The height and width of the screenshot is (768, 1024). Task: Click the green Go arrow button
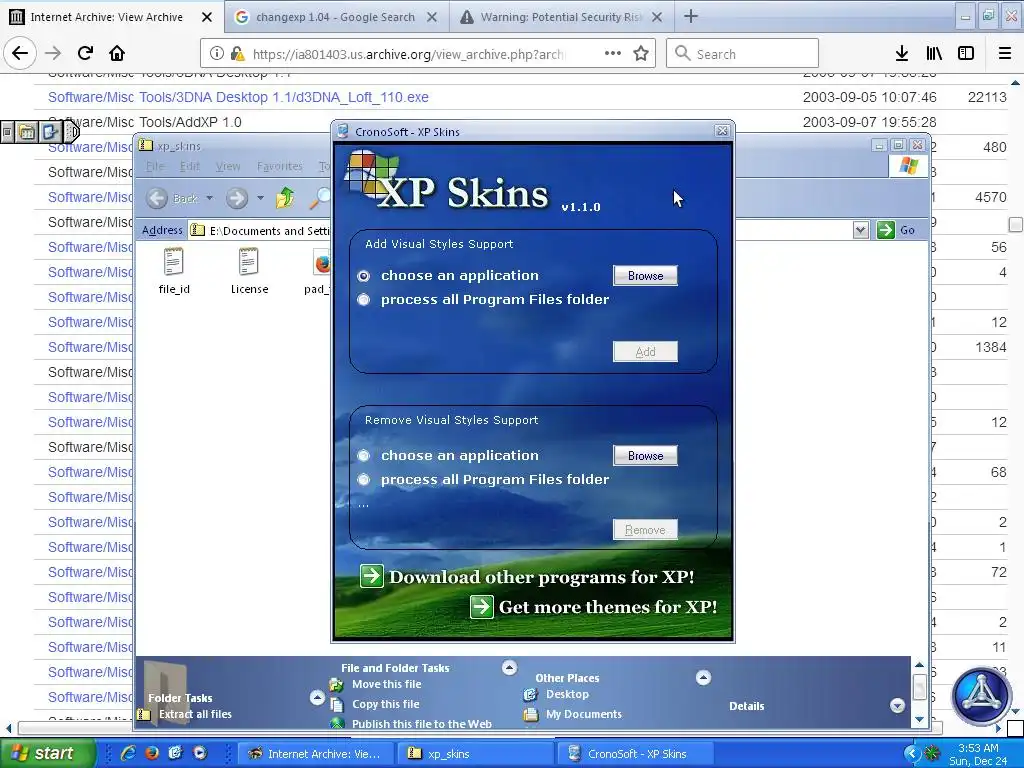pyautogui.click(x=886, y=230)
